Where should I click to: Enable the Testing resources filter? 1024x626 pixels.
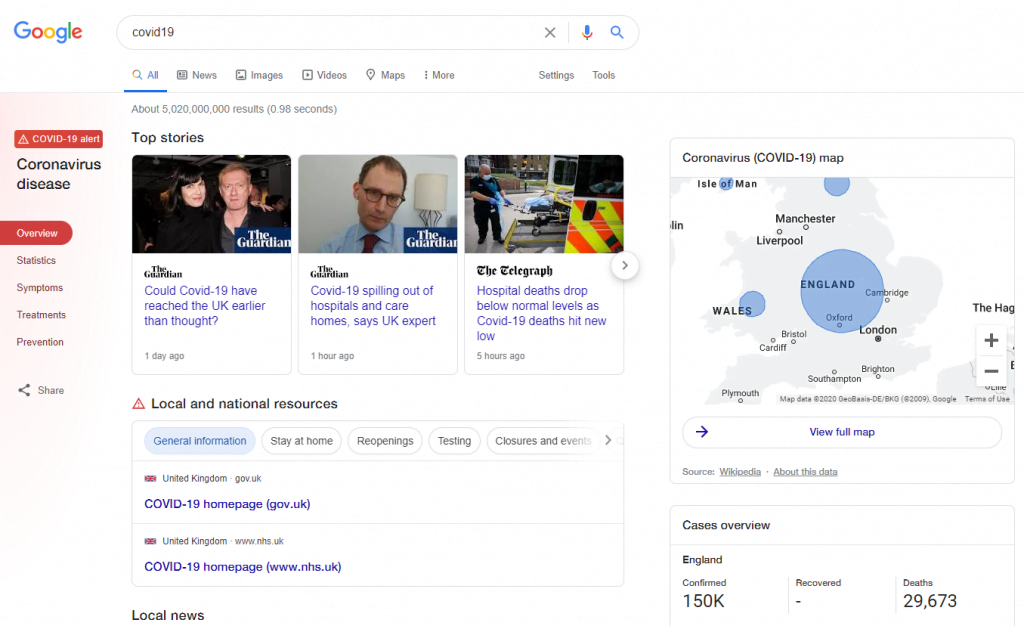(454, 440)
